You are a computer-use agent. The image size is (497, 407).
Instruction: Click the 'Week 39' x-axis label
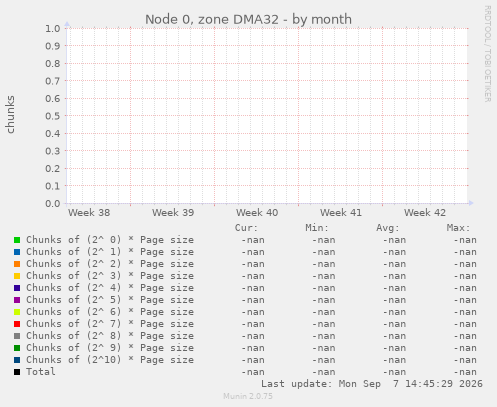173,213
